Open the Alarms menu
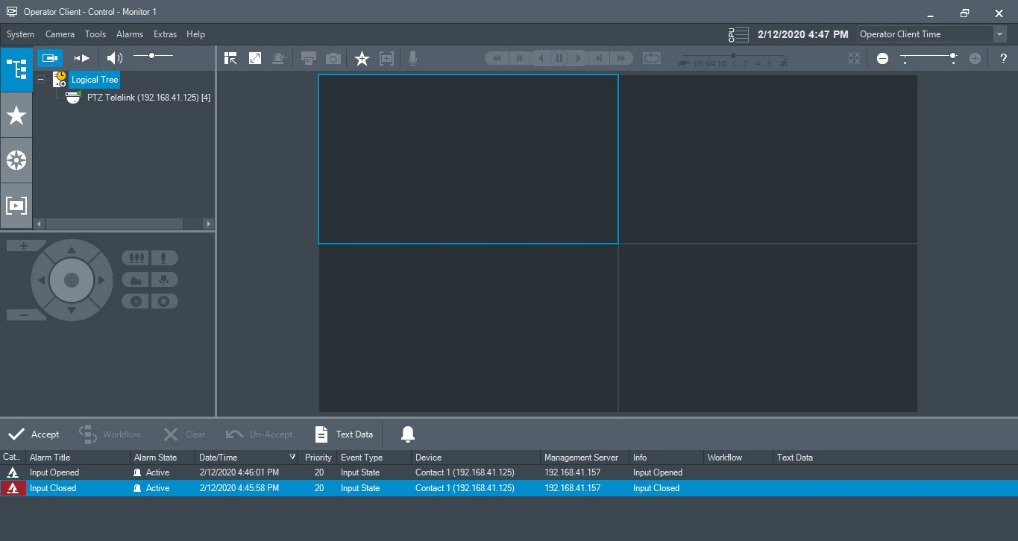Image resolution: width=1018 pixels, height=541 pixels. coord(129,34)
